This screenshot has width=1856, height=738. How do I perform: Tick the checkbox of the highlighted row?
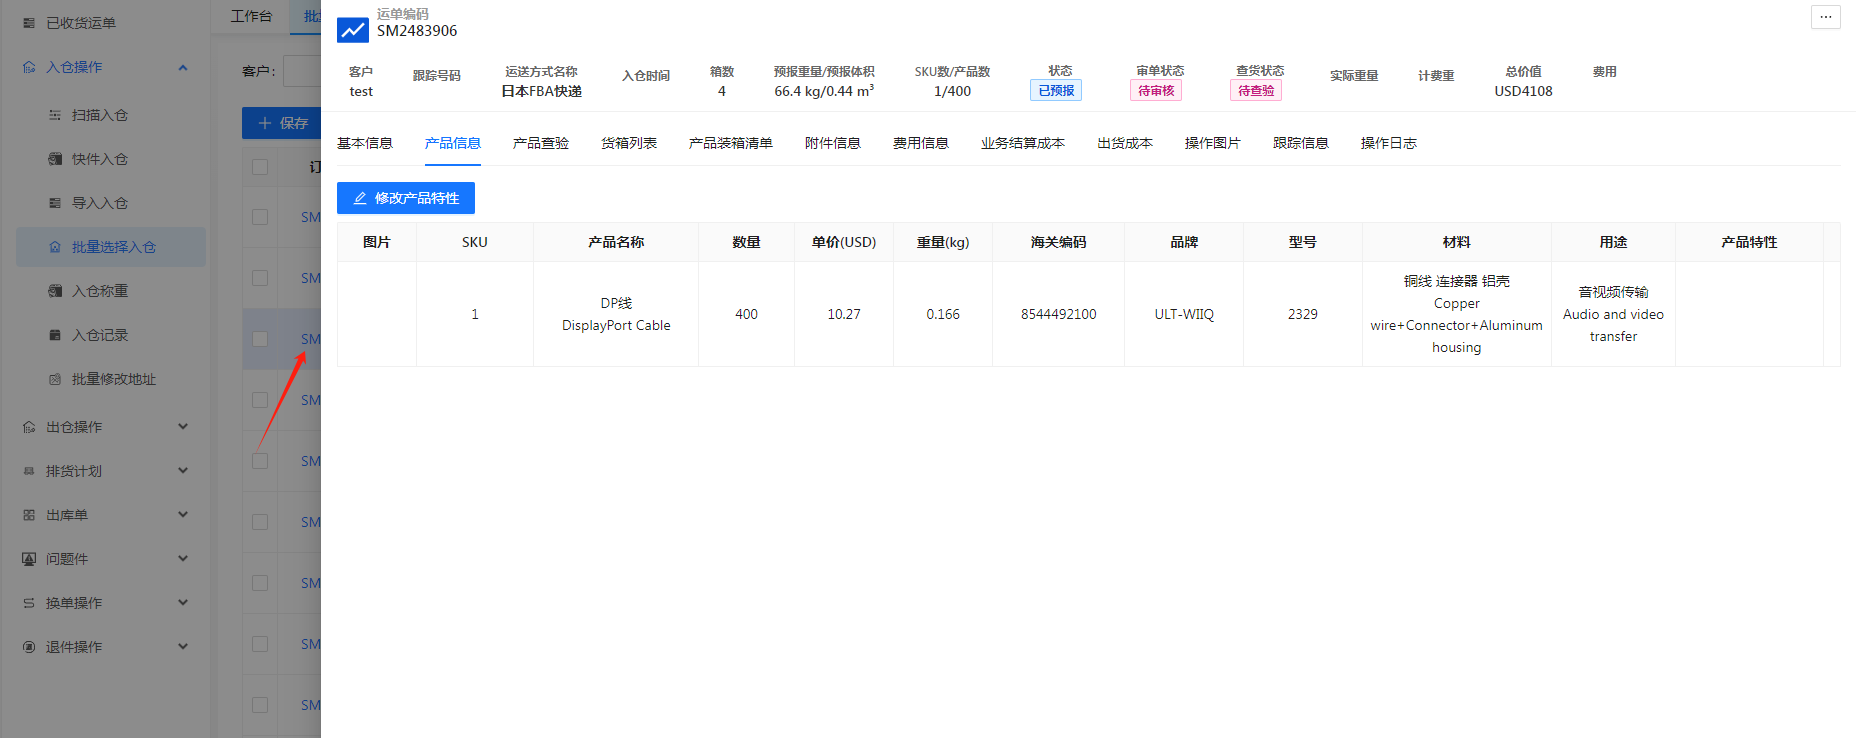(x=260, y=339)
